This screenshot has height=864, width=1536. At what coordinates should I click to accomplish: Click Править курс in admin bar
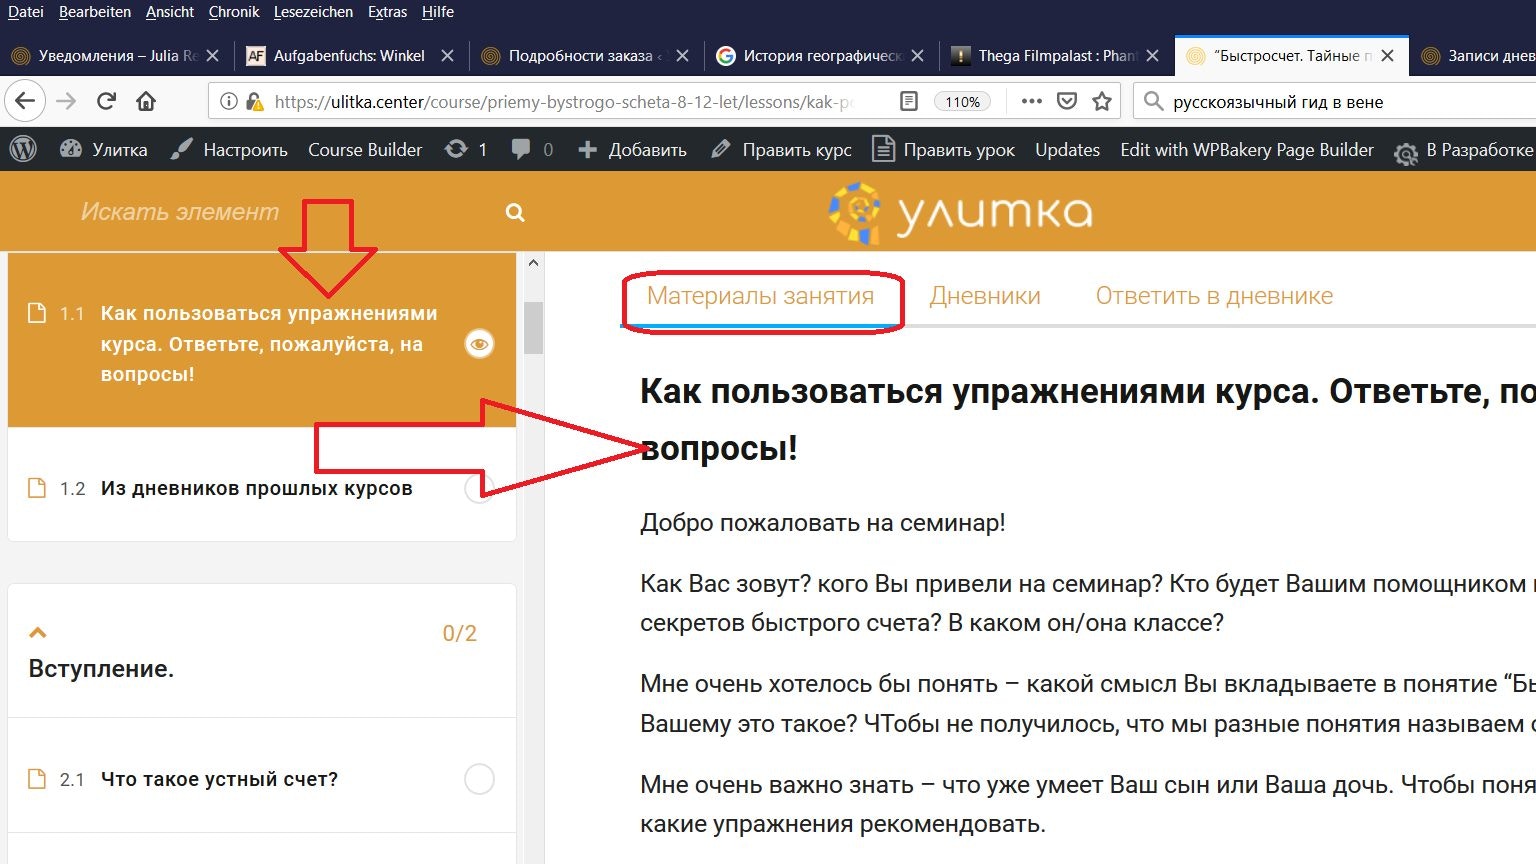(782, 150)
